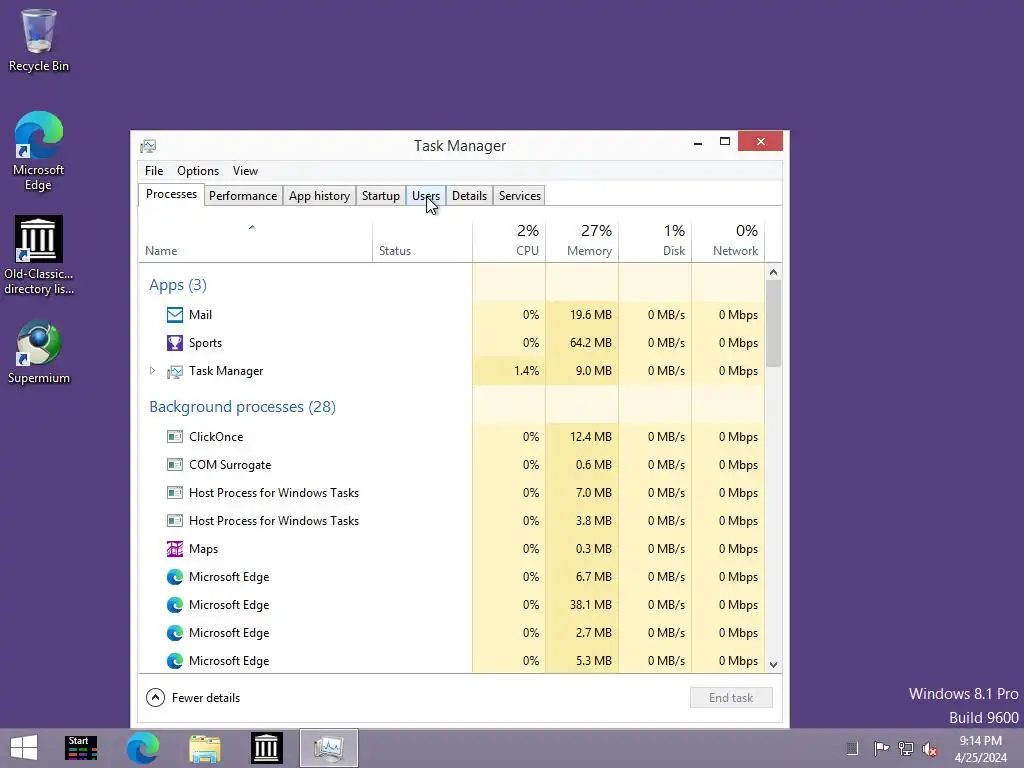Sort by the Status column header
The image size is (1024, 768).
423,242
